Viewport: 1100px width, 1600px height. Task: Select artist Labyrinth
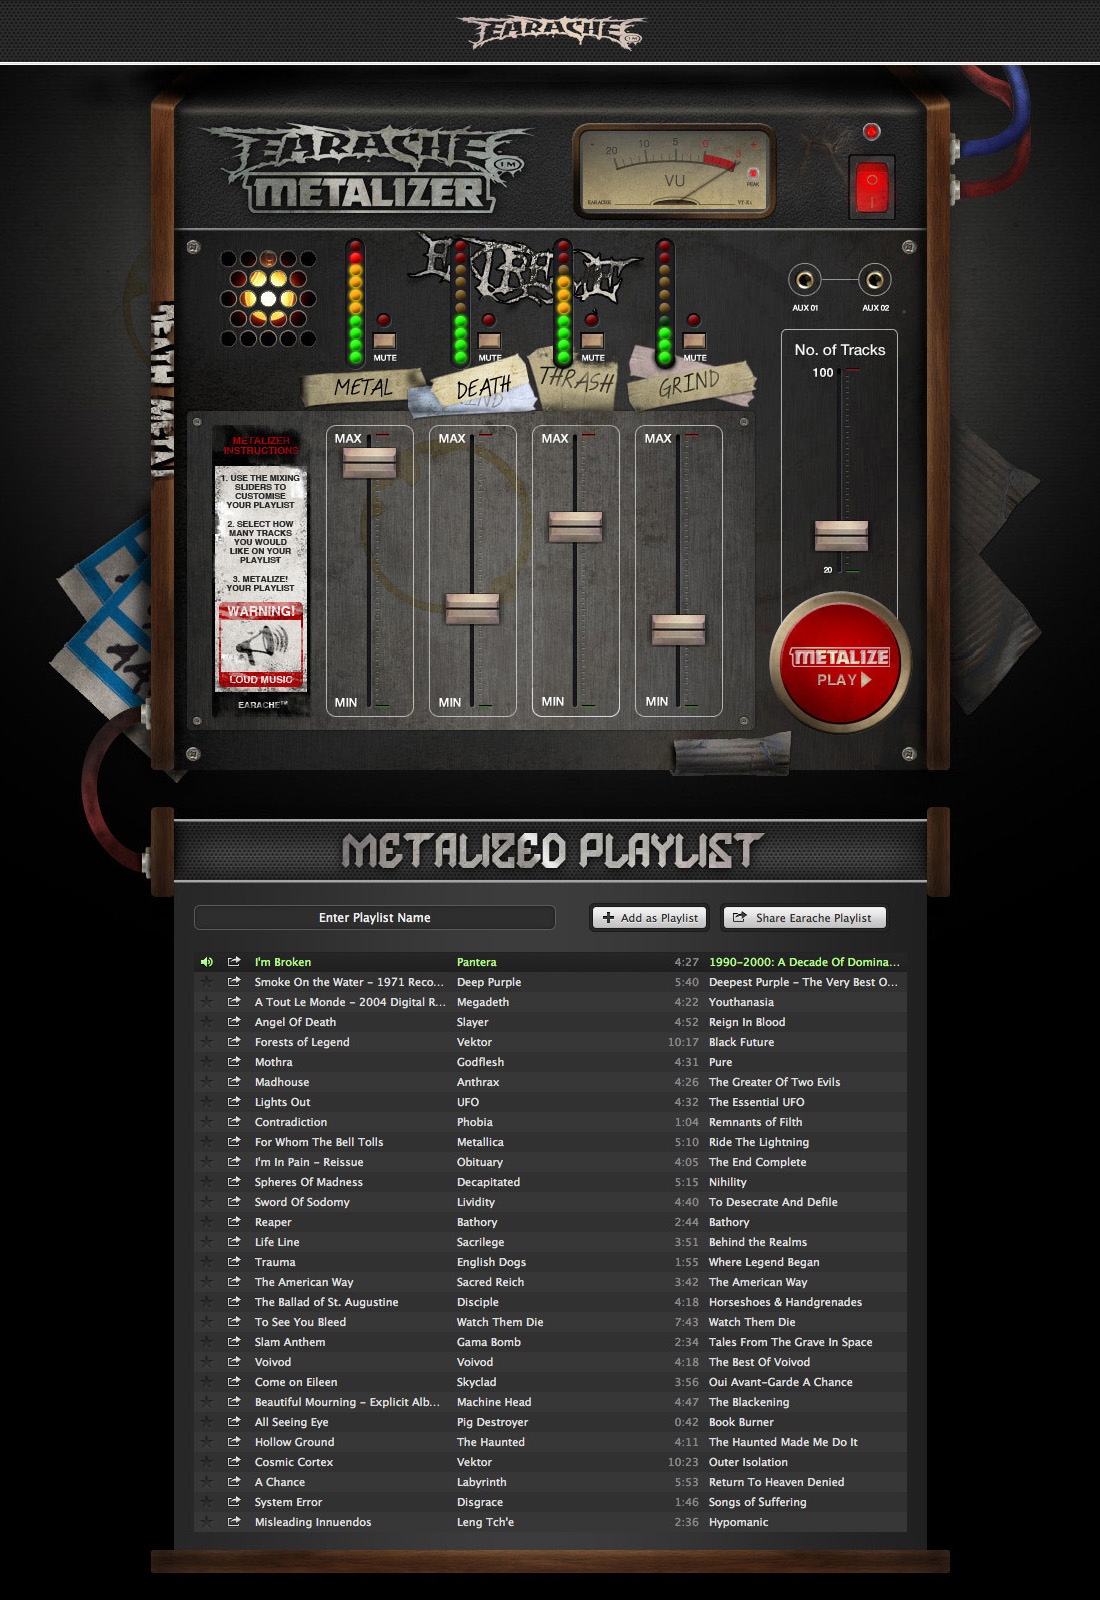482,1482
